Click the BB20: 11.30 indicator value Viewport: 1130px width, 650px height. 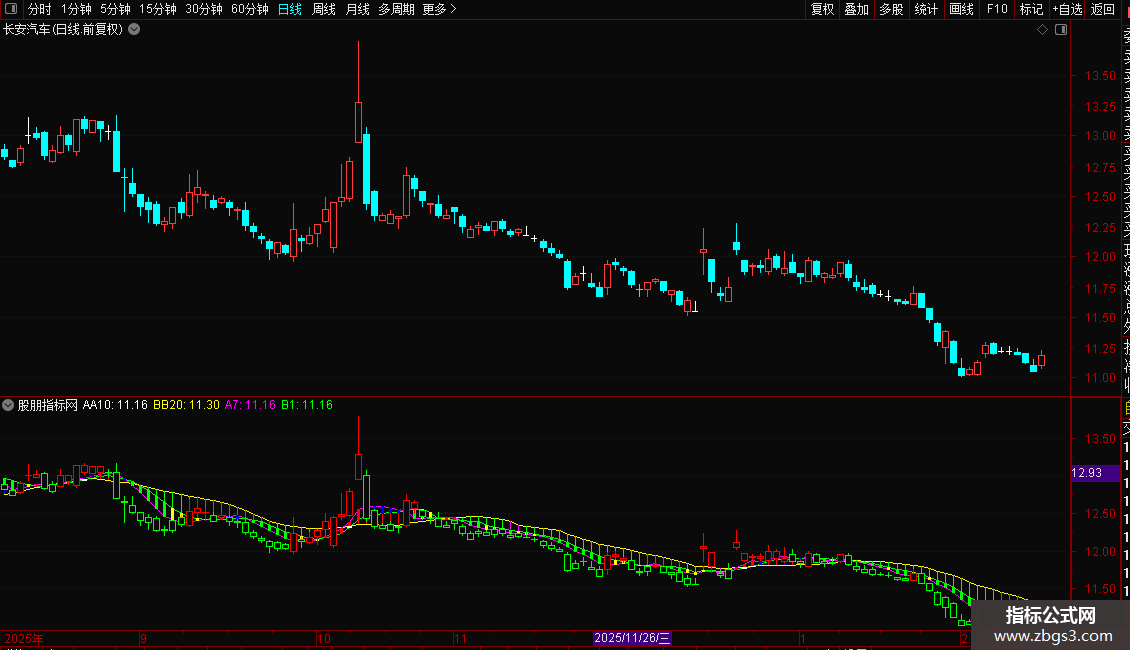[186, 405]
